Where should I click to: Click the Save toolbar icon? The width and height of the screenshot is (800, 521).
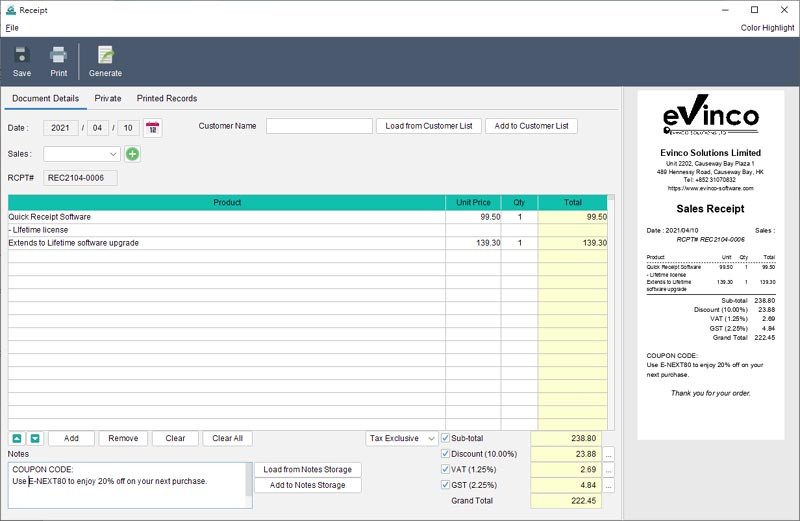[22, 56]
